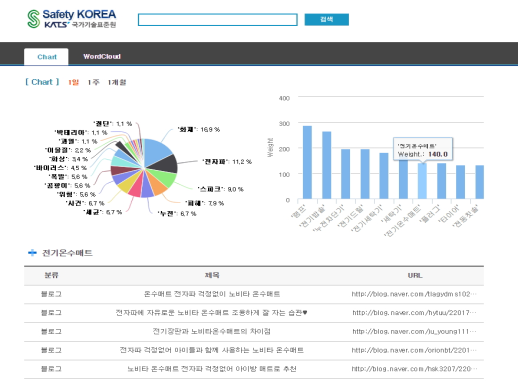Click the 피해 7.9% orange pie slice
The width and height of the screenshot is (519, 392).
pyautogui.click(x=157, y=186)
